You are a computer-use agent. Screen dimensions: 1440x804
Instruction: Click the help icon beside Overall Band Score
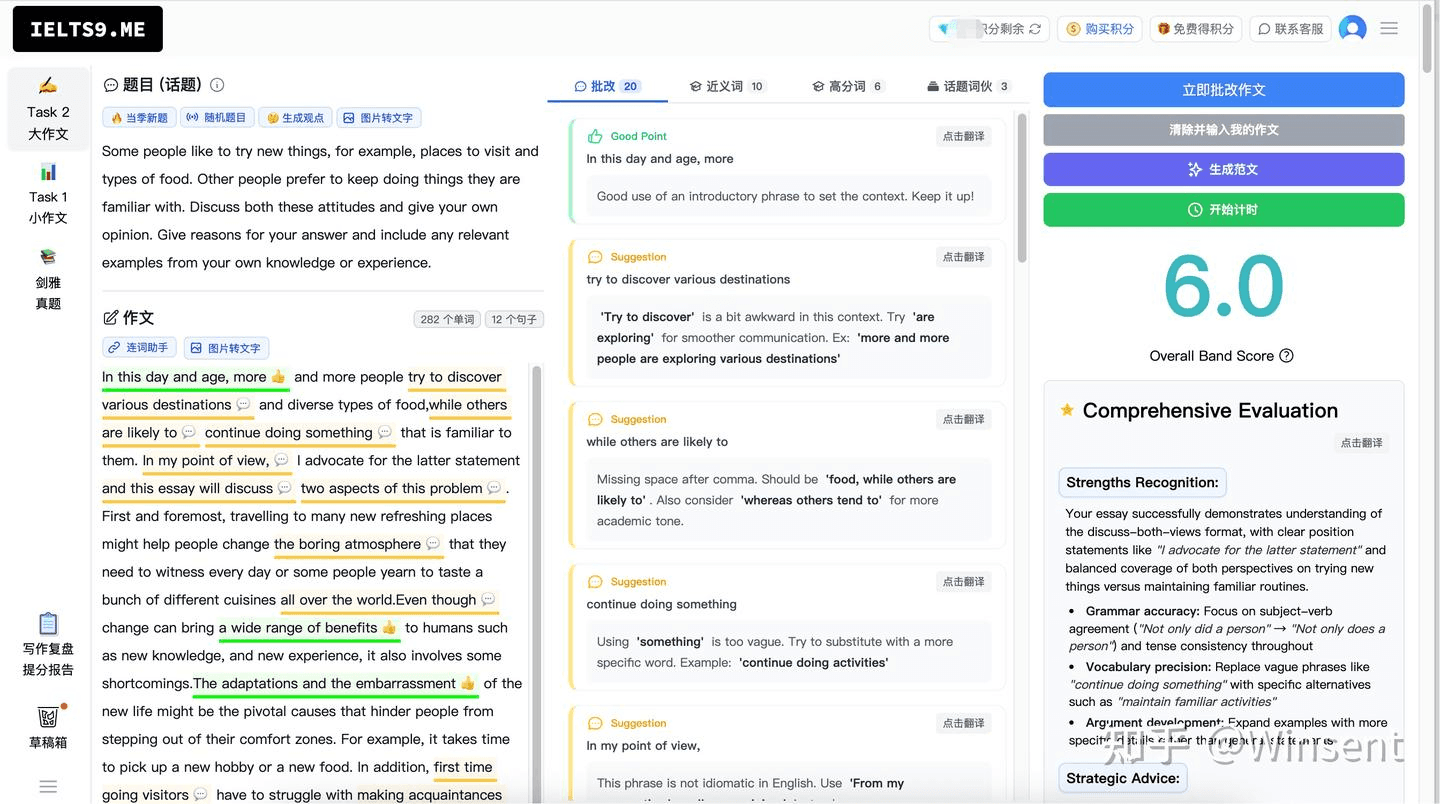click(1286, 356)
